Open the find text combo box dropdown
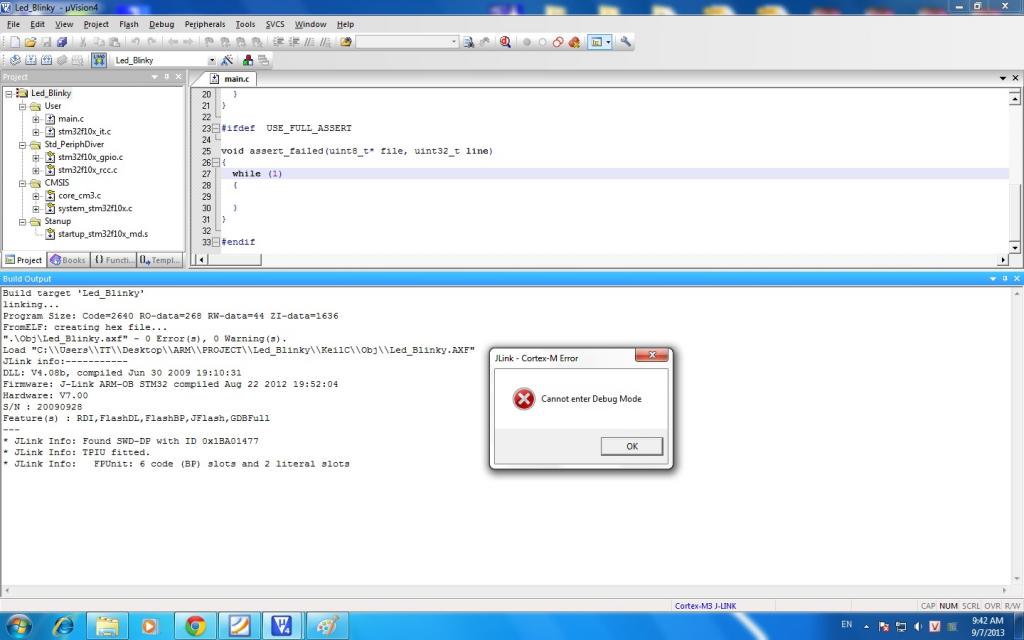 [454, 42]
